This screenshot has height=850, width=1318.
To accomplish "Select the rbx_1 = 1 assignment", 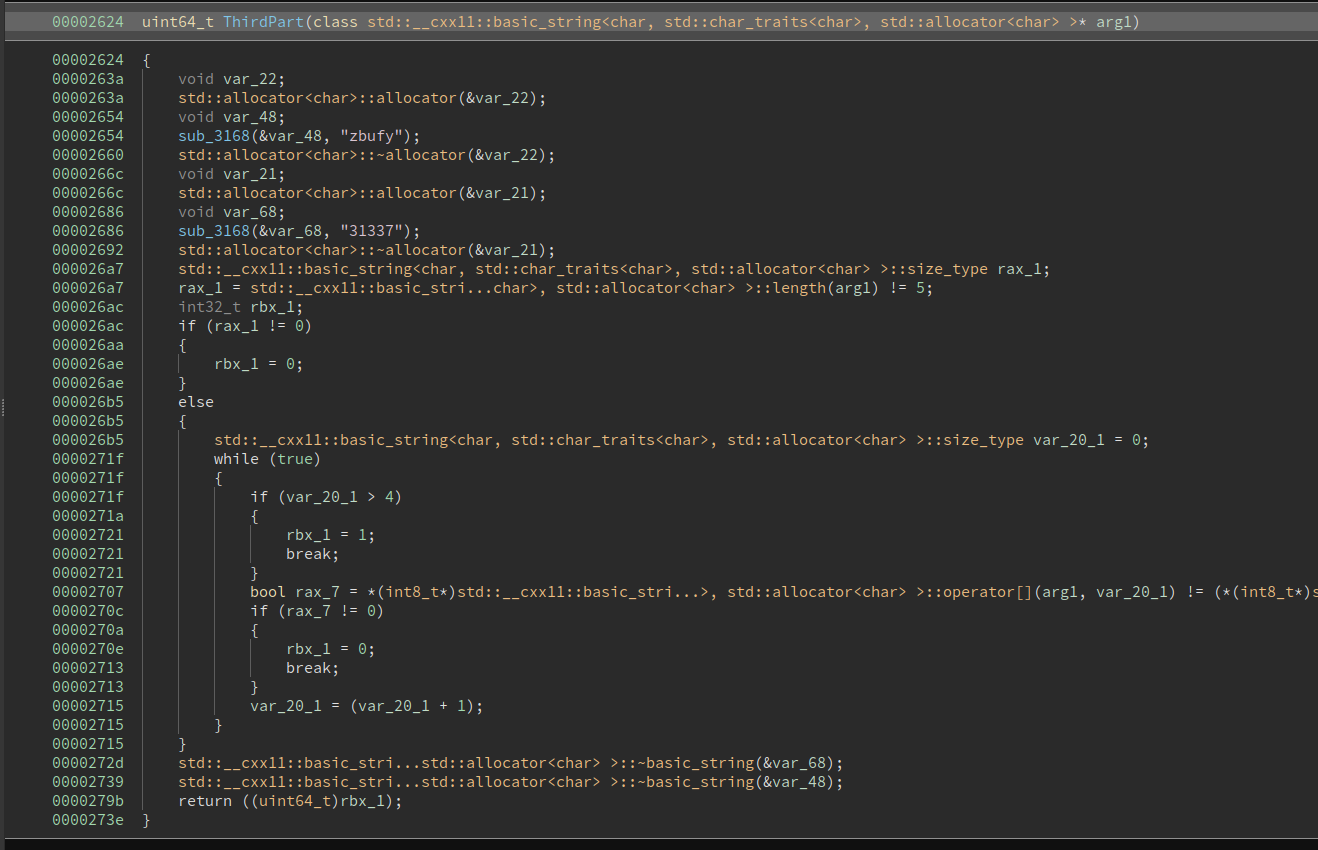I will [330, 535].
